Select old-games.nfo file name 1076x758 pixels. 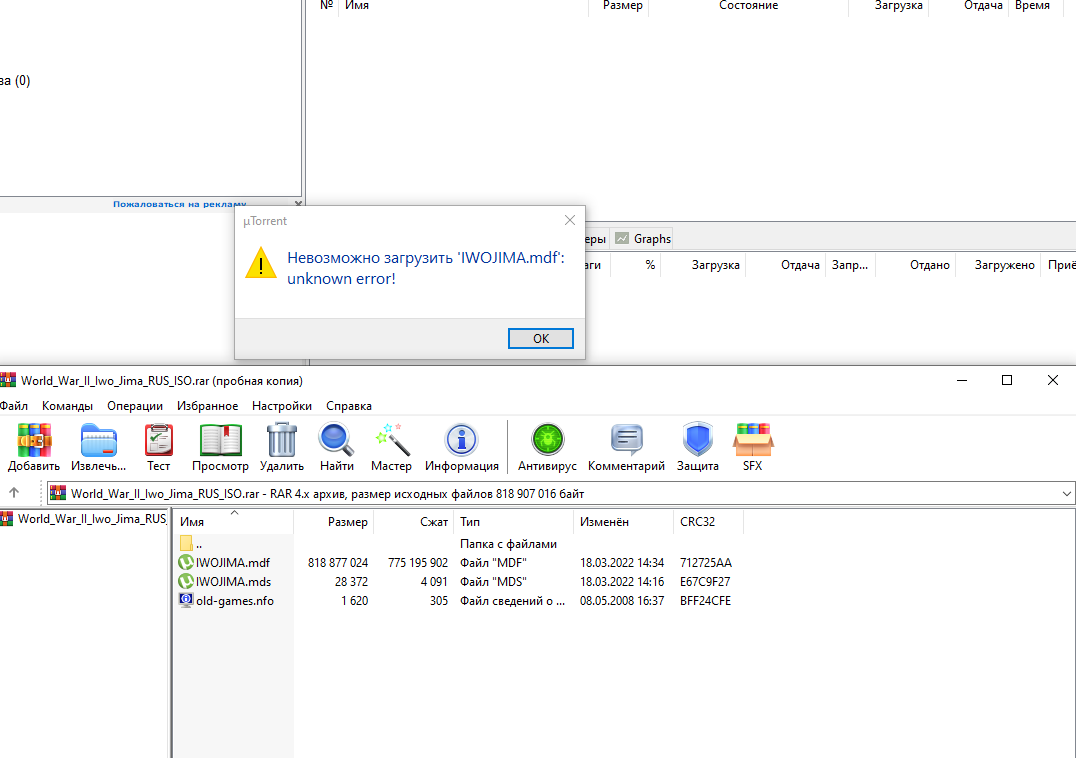point(235,601)
